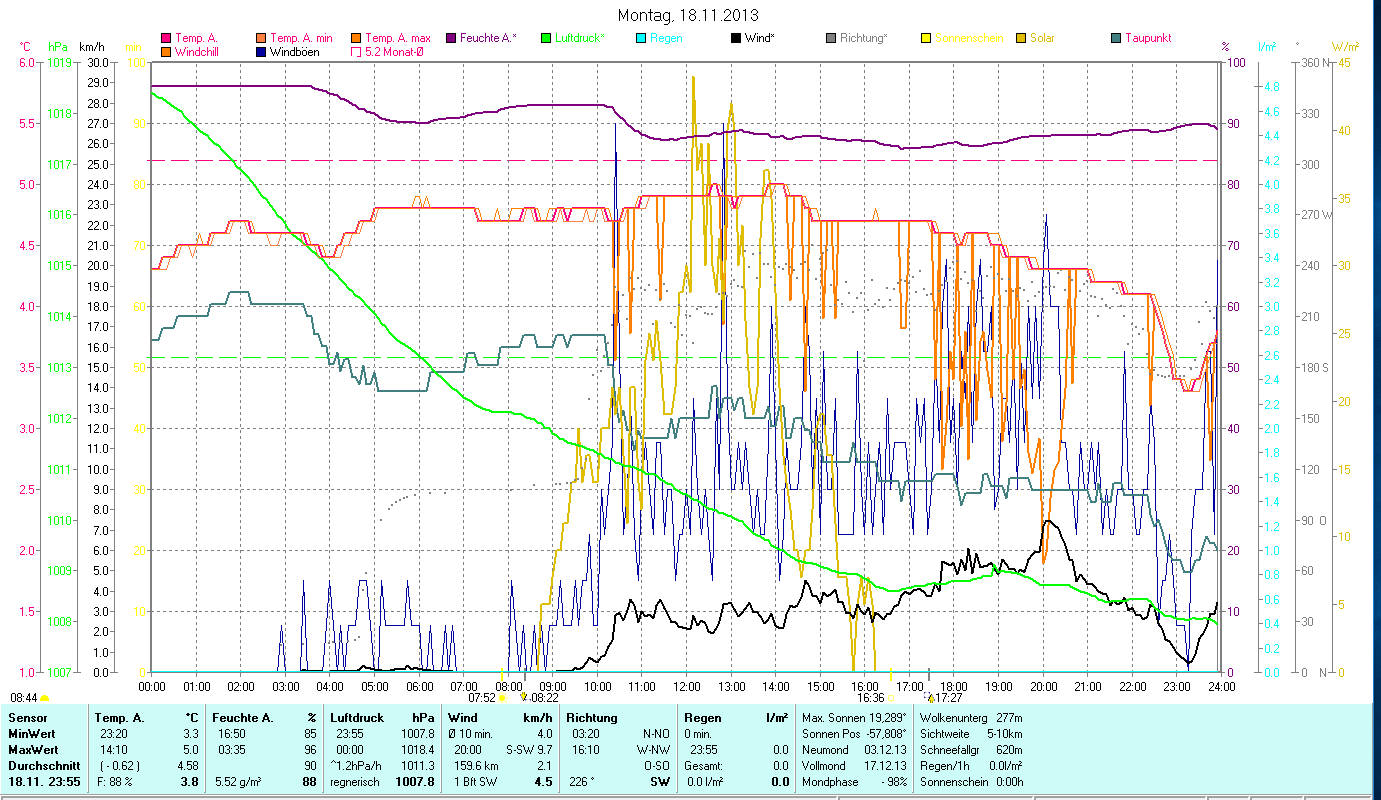
Task: Click the yellow Sonnenschein legend swatch
Action: tap(925, 38)
